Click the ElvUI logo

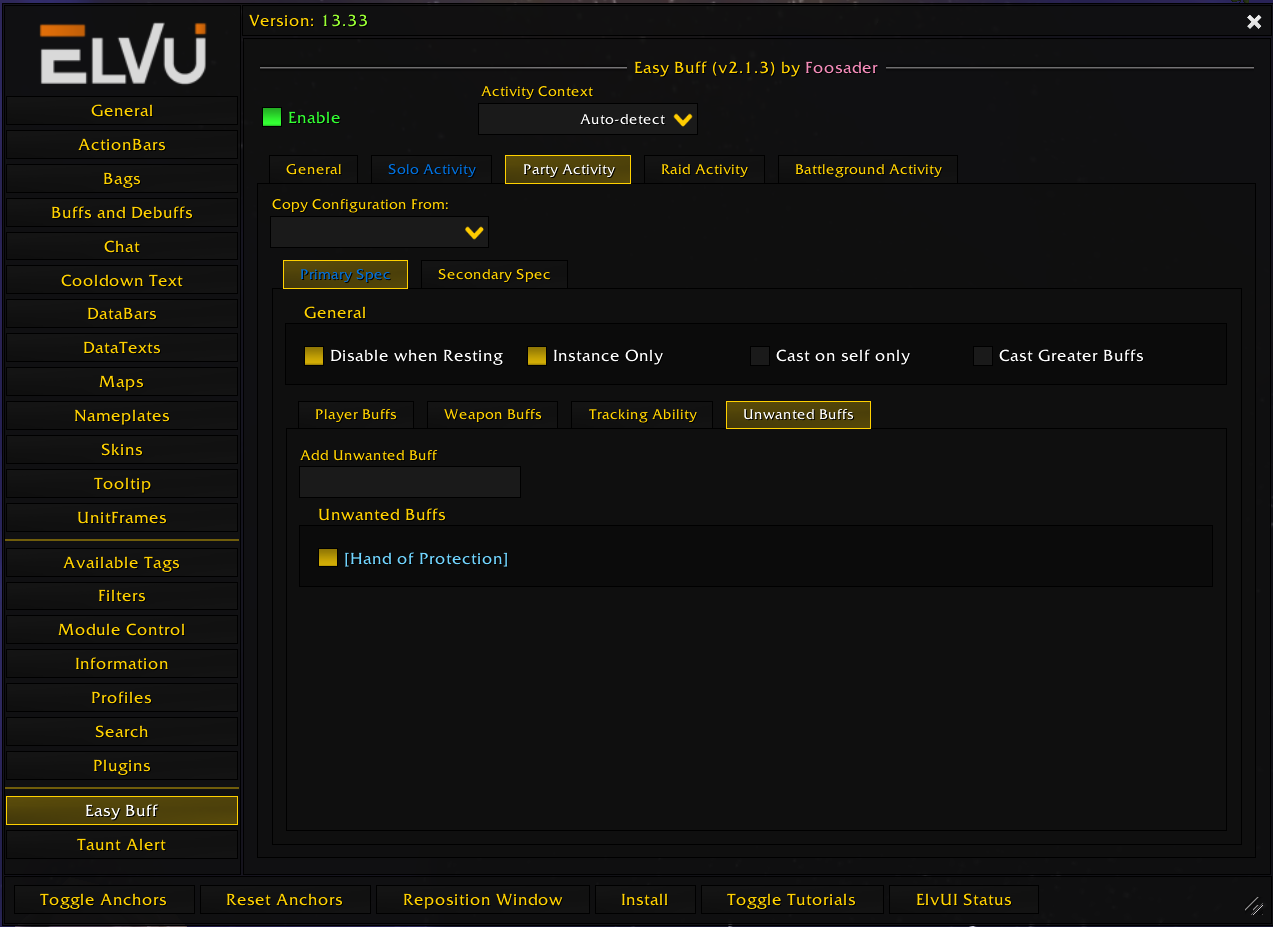[122, 52]
